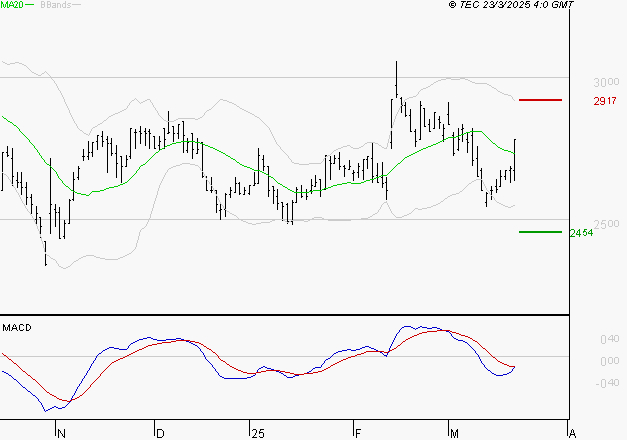This screenshot has width=627, height=440.
Task: Click the F month marker on timeline
Action: point(358,434)
